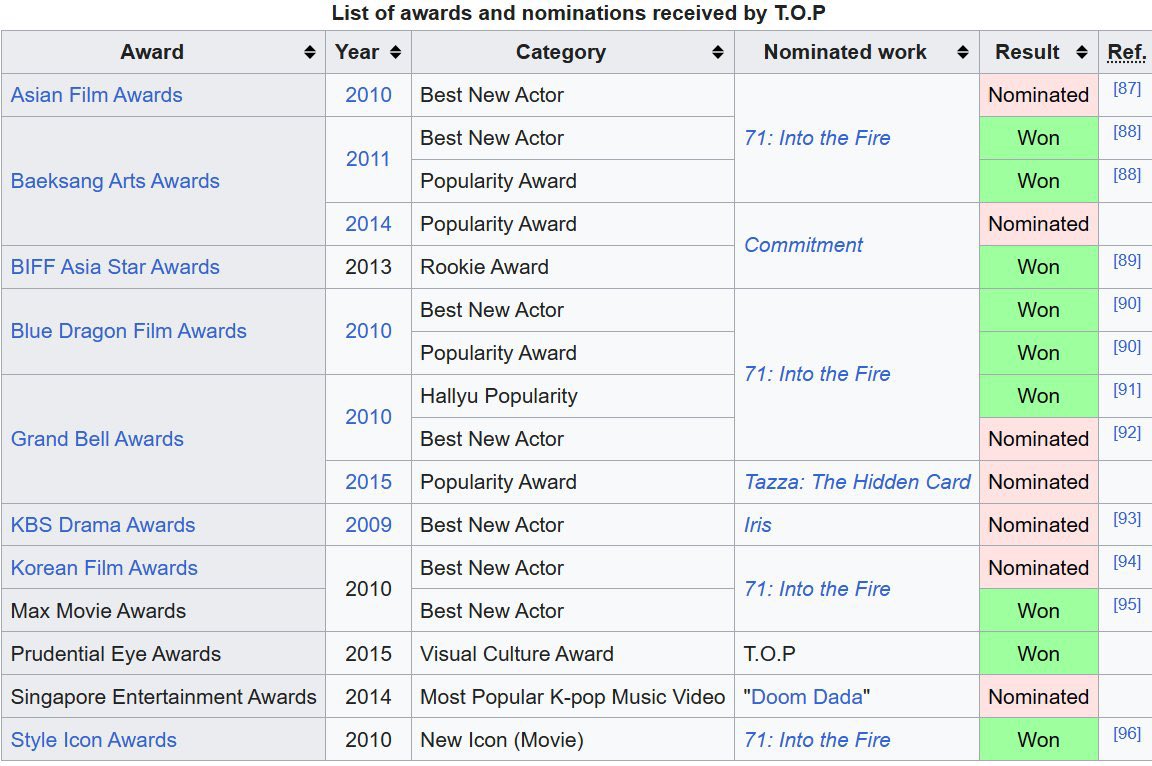1152x766 pixels.
Task: Open the Style Icon Awards link
Action: tap(93, 740)
